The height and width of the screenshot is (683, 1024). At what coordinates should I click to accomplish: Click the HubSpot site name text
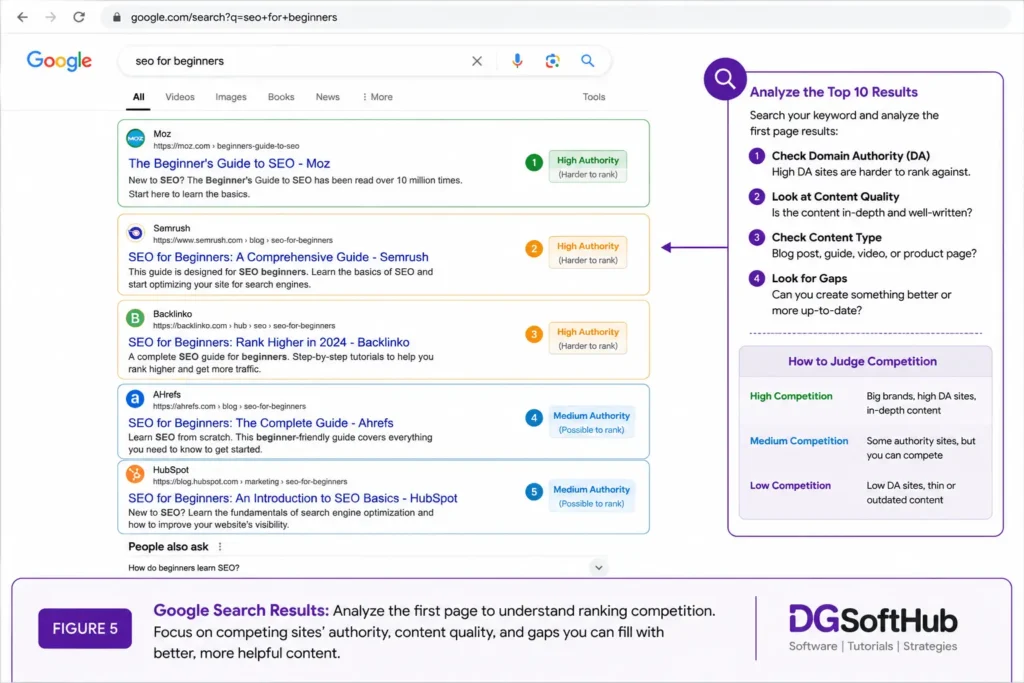(170, 469)
